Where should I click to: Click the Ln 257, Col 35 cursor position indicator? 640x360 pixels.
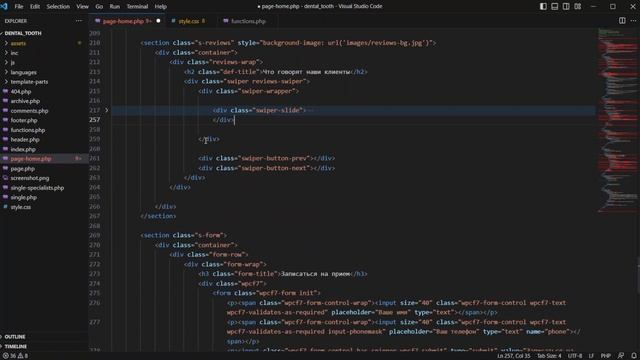(513, 356)
